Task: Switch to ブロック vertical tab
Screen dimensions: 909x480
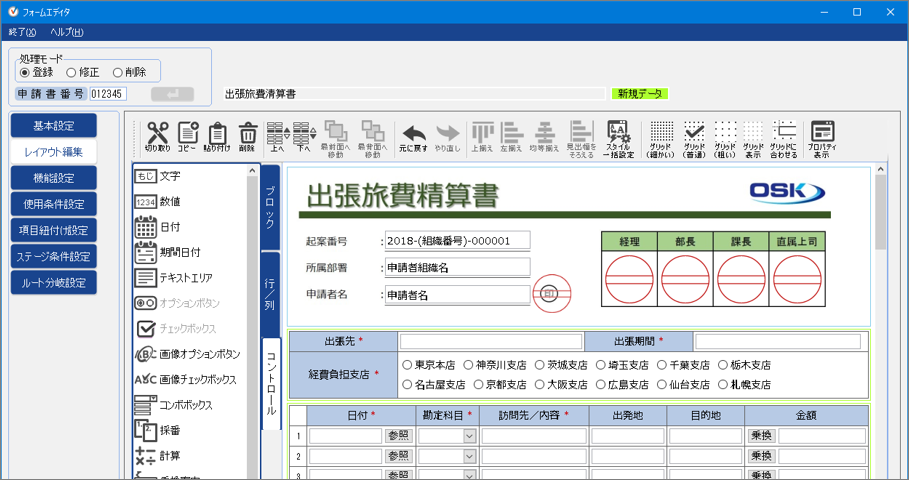Action: pyautogui.click(x=270, y=207)
